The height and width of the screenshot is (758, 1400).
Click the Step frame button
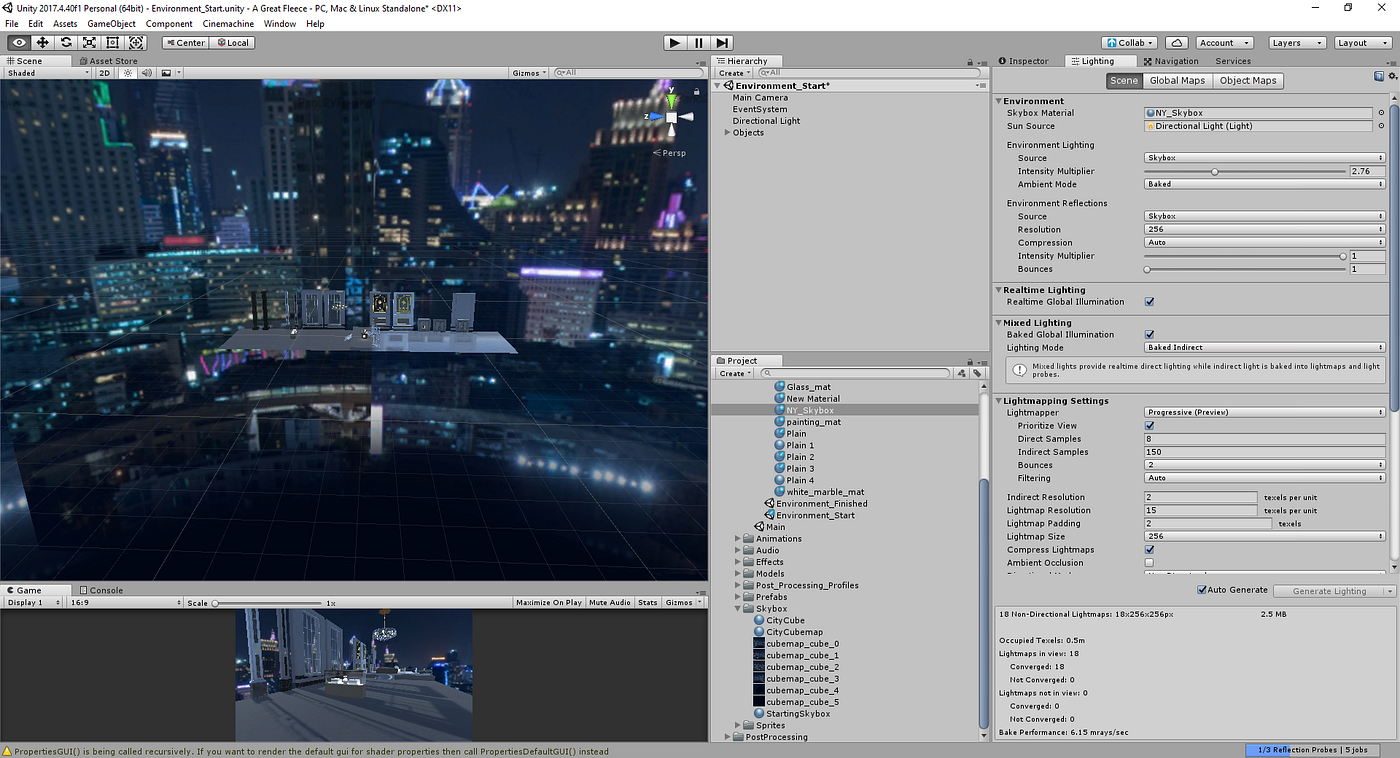pyautogui.click(x=721, y=42)
